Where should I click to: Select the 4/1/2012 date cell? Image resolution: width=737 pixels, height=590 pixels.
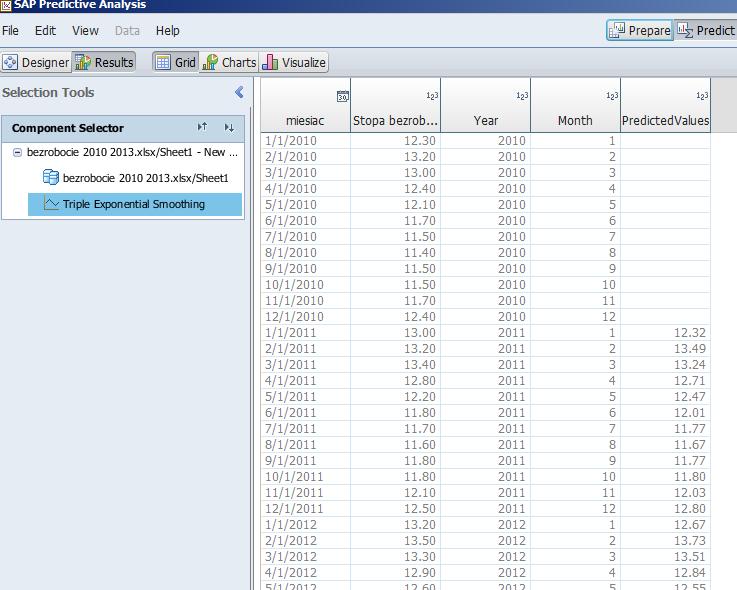306,572
